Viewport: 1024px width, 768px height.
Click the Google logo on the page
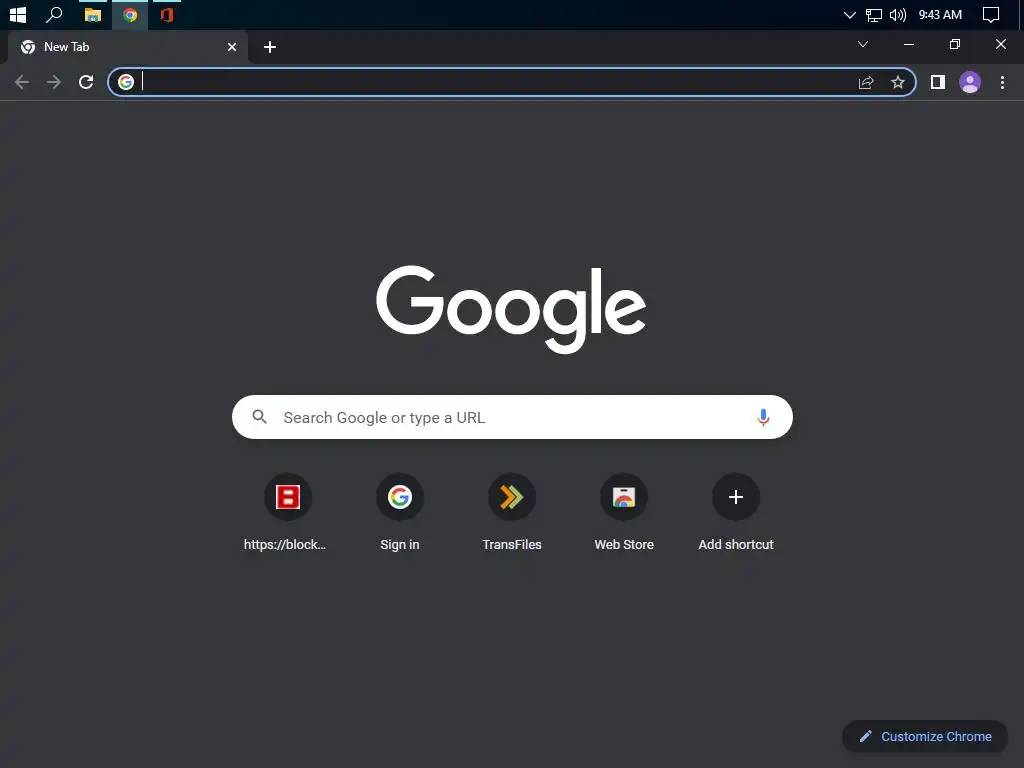[x=511, y=308]
